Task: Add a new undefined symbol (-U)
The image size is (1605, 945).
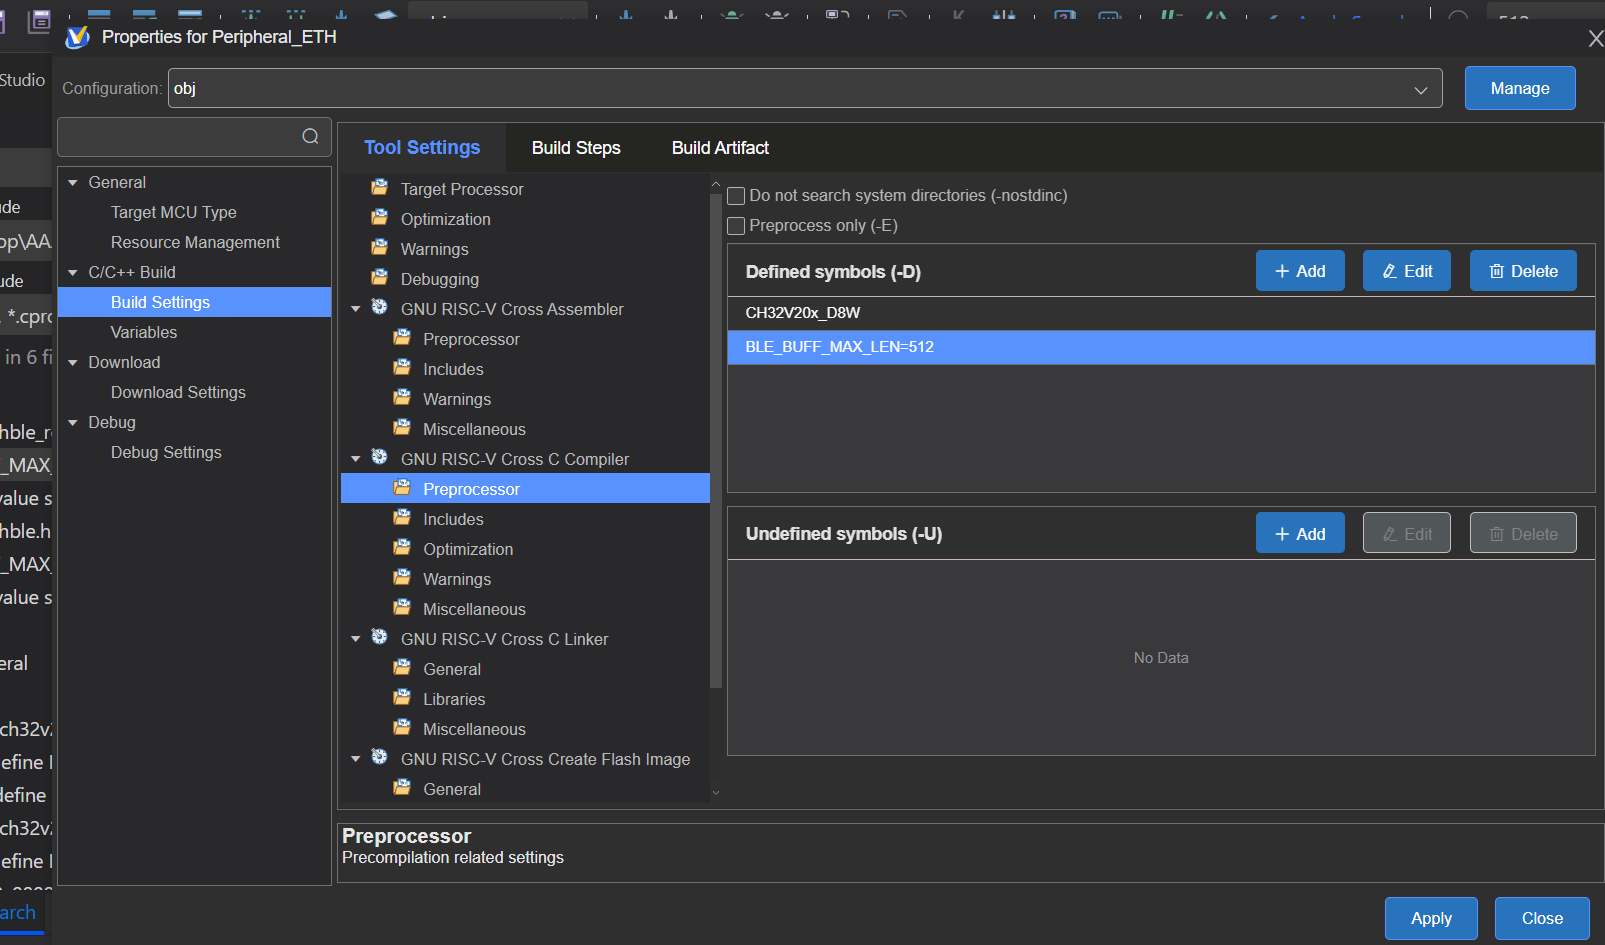Action: point(1300,533)
